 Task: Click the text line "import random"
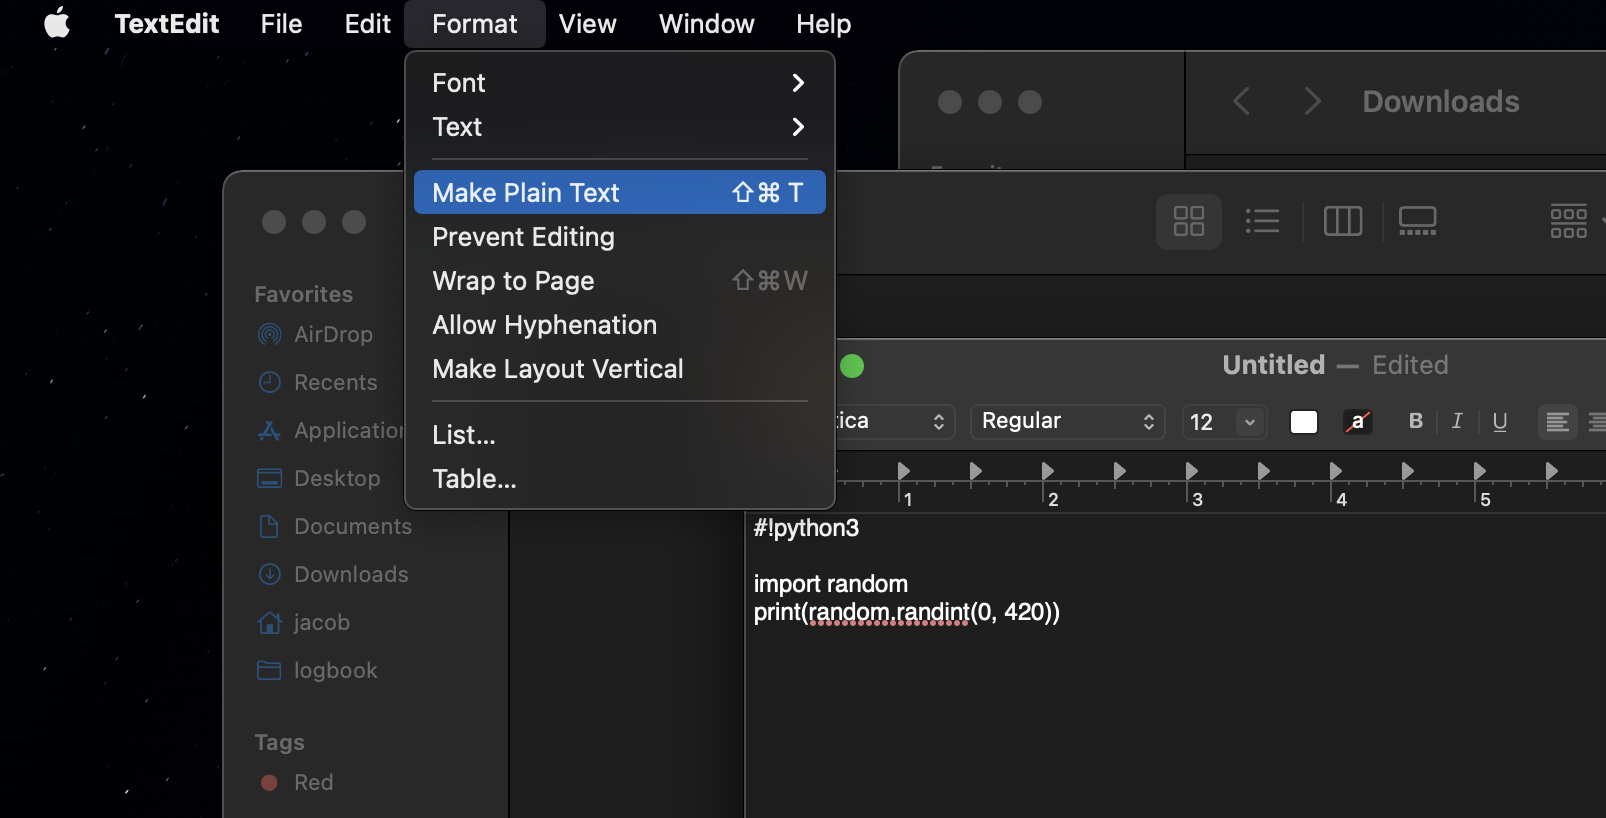(x=831, y=584)
